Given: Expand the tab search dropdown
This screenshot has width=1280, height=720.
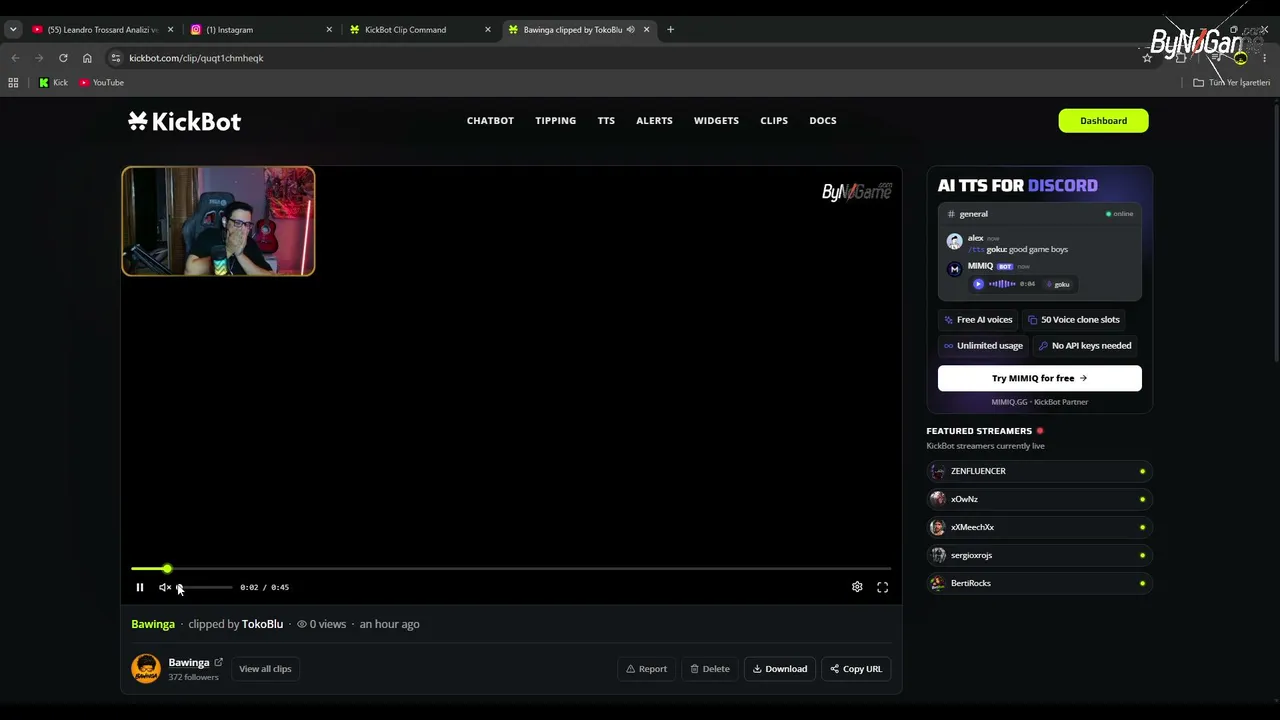Looking at the screenshot, I should (13, 30).
